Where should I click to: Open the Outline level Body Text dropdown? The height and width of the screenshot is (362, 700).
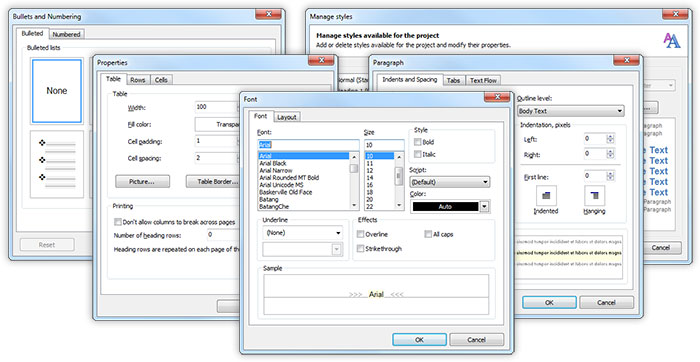pos(571,111)
